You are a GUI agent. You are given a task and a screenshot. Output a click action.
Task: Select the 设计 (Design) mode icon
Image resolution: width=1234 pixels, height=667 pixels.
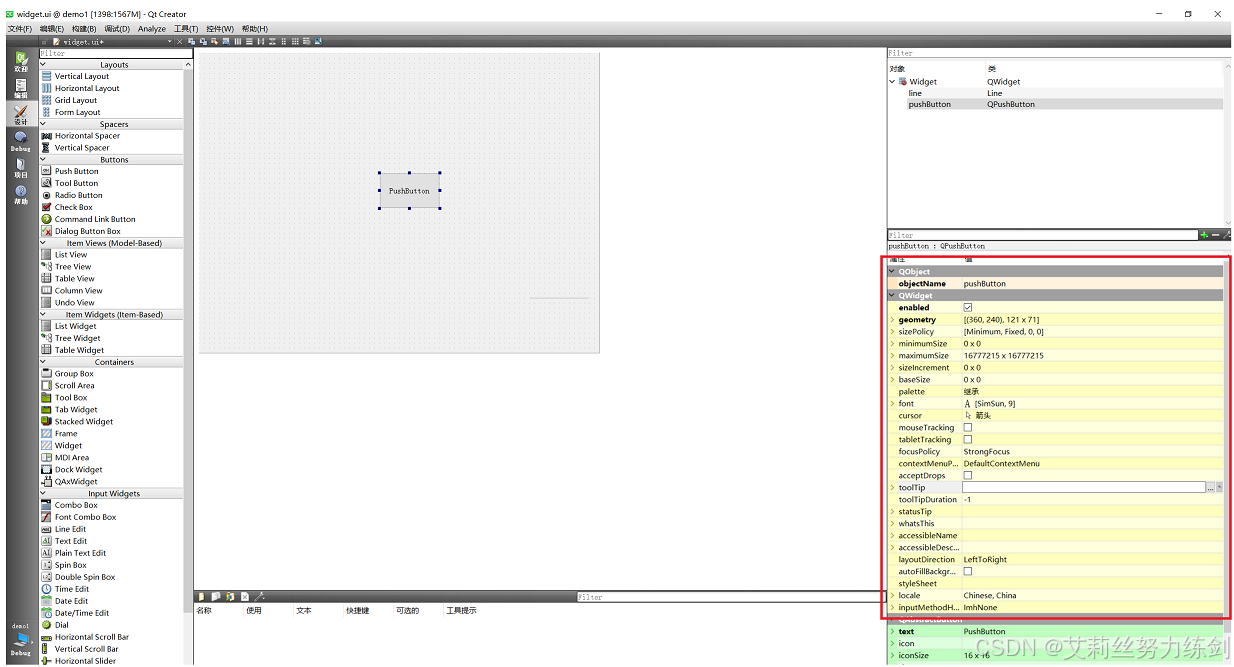pyautogui.click(x=21, y=115)
